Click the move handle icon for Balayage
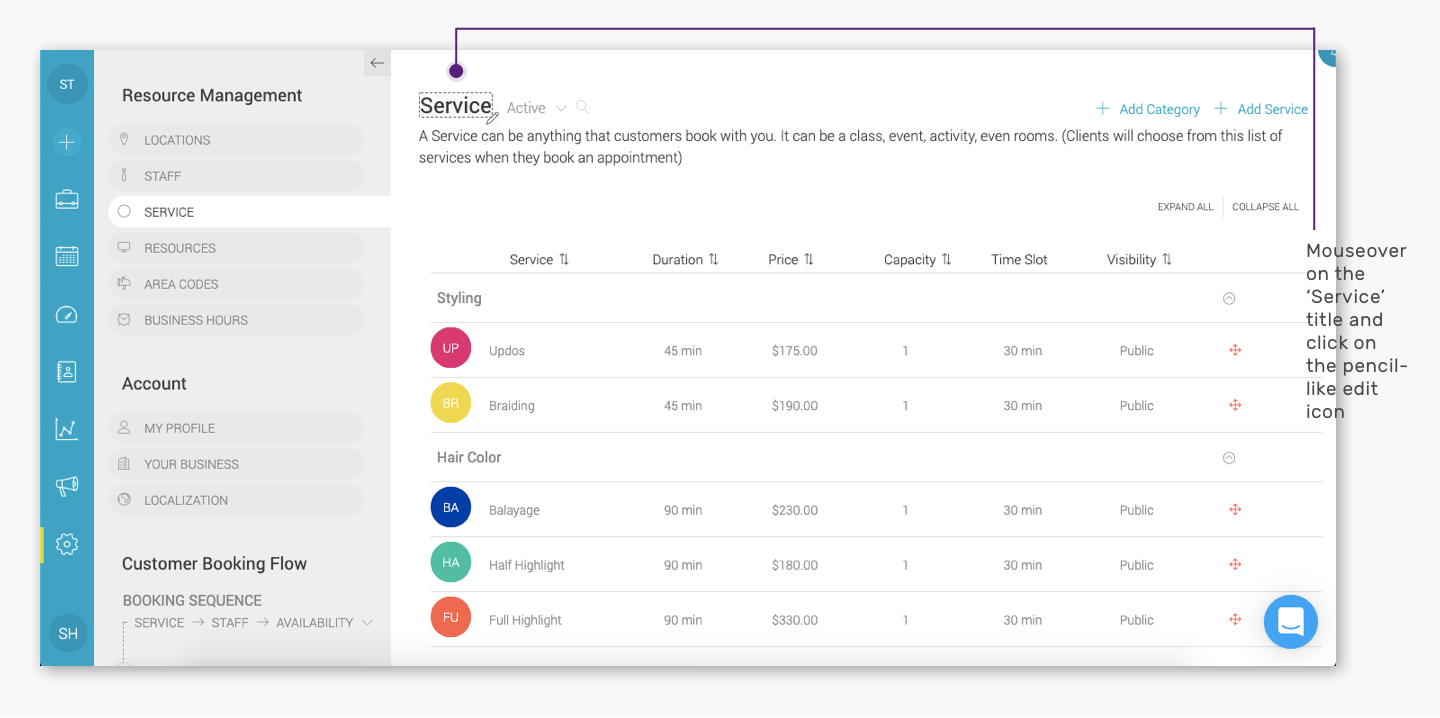The height and width of the screenshot is (718, 1440). tap(1235, 509)
